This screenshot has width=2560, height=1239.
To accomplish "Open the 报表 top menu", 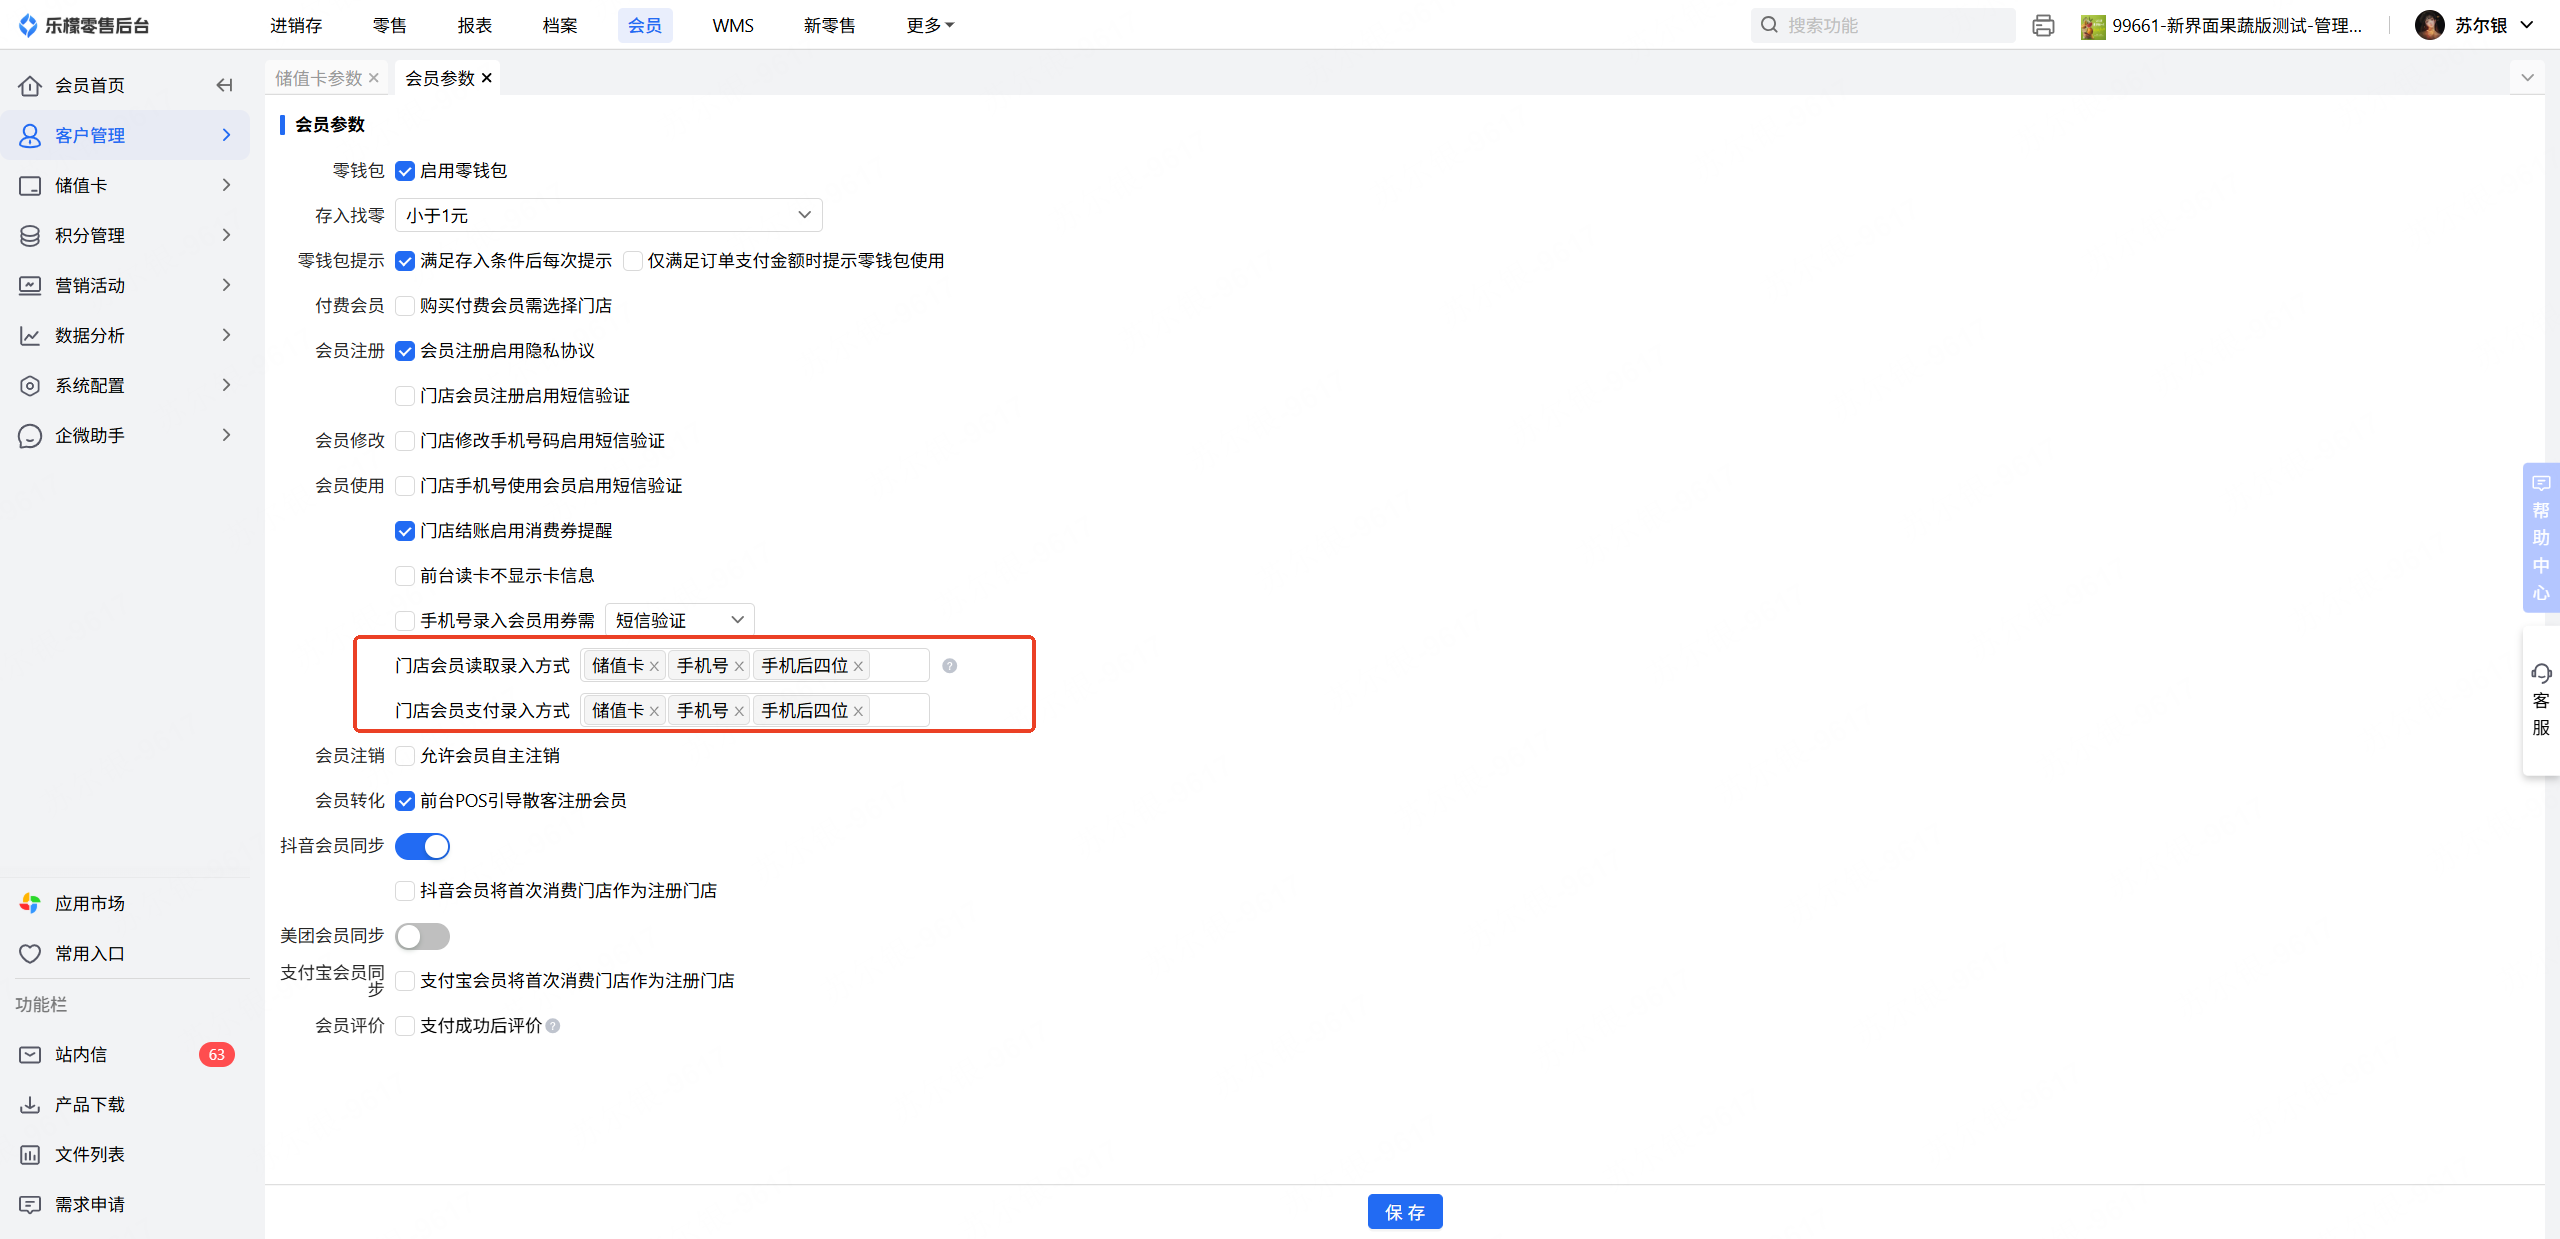I will pyautogui.click(x=474, y=25).
